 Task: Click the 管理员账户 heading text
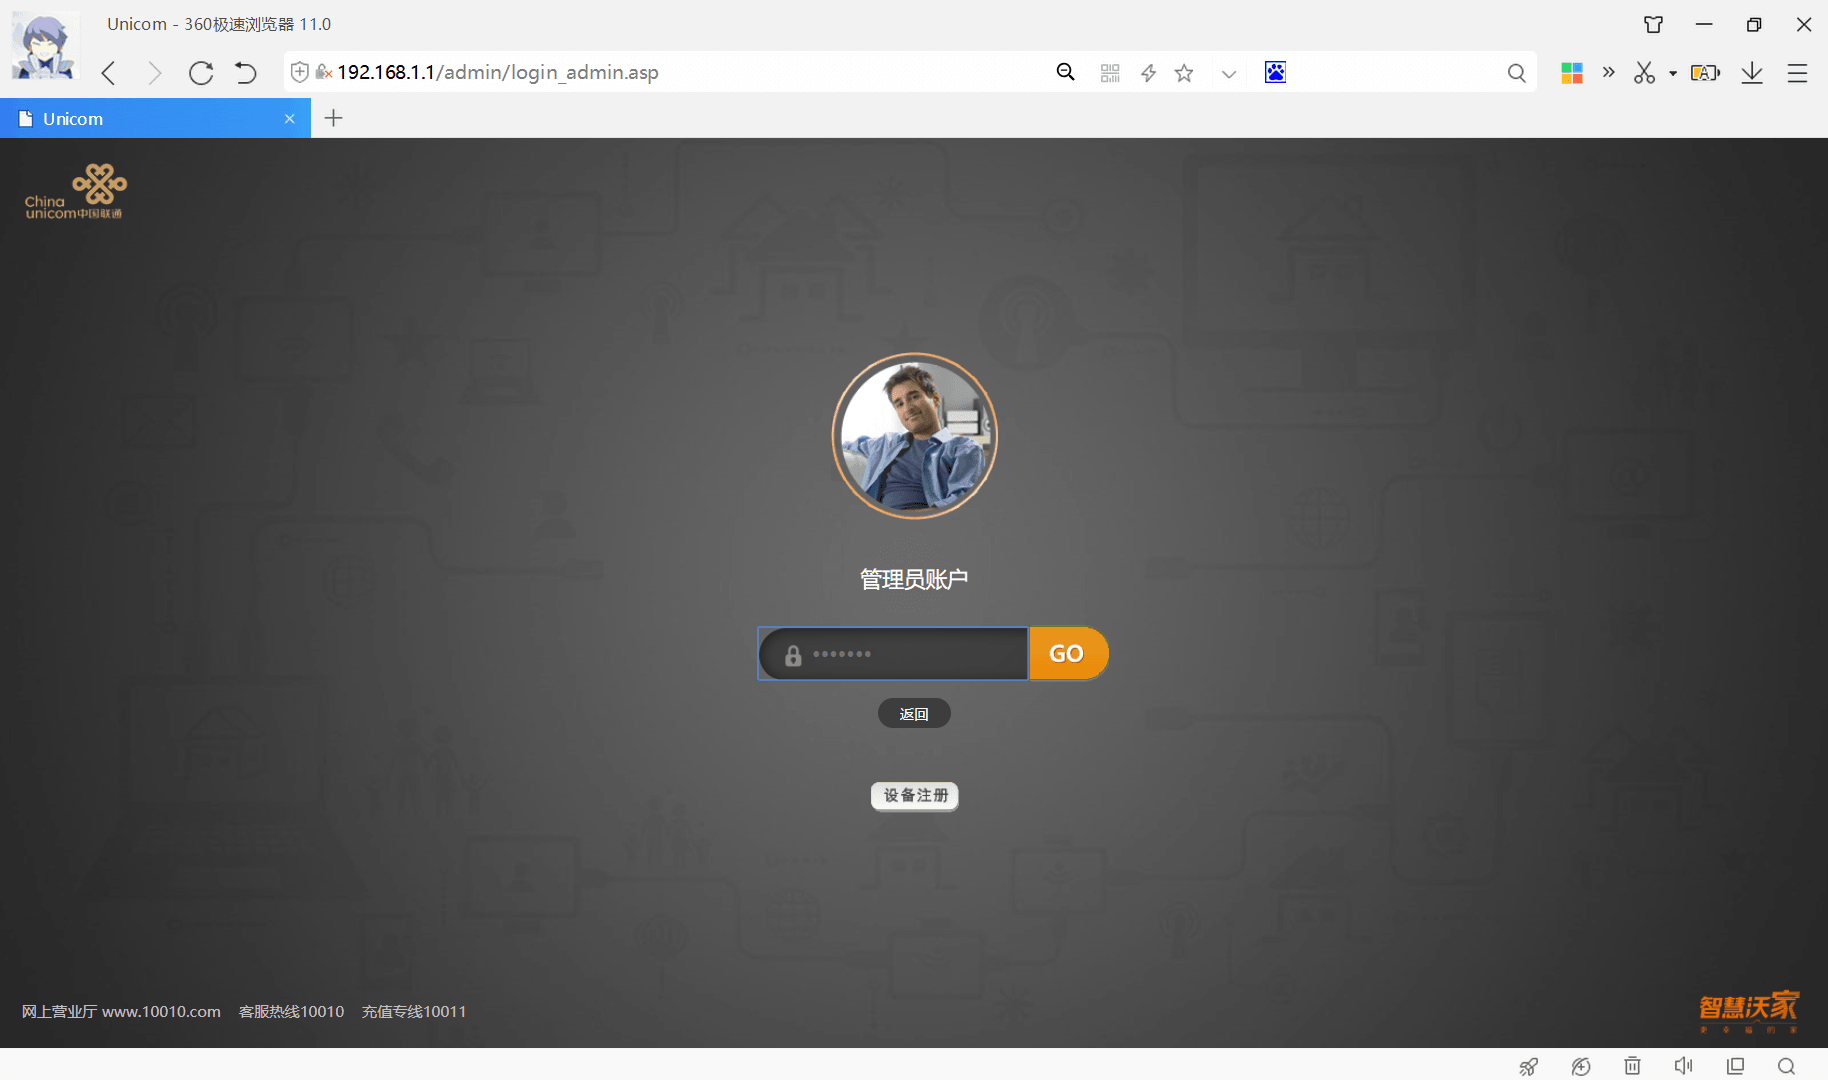pyautogui.click(x=914, y=580)
